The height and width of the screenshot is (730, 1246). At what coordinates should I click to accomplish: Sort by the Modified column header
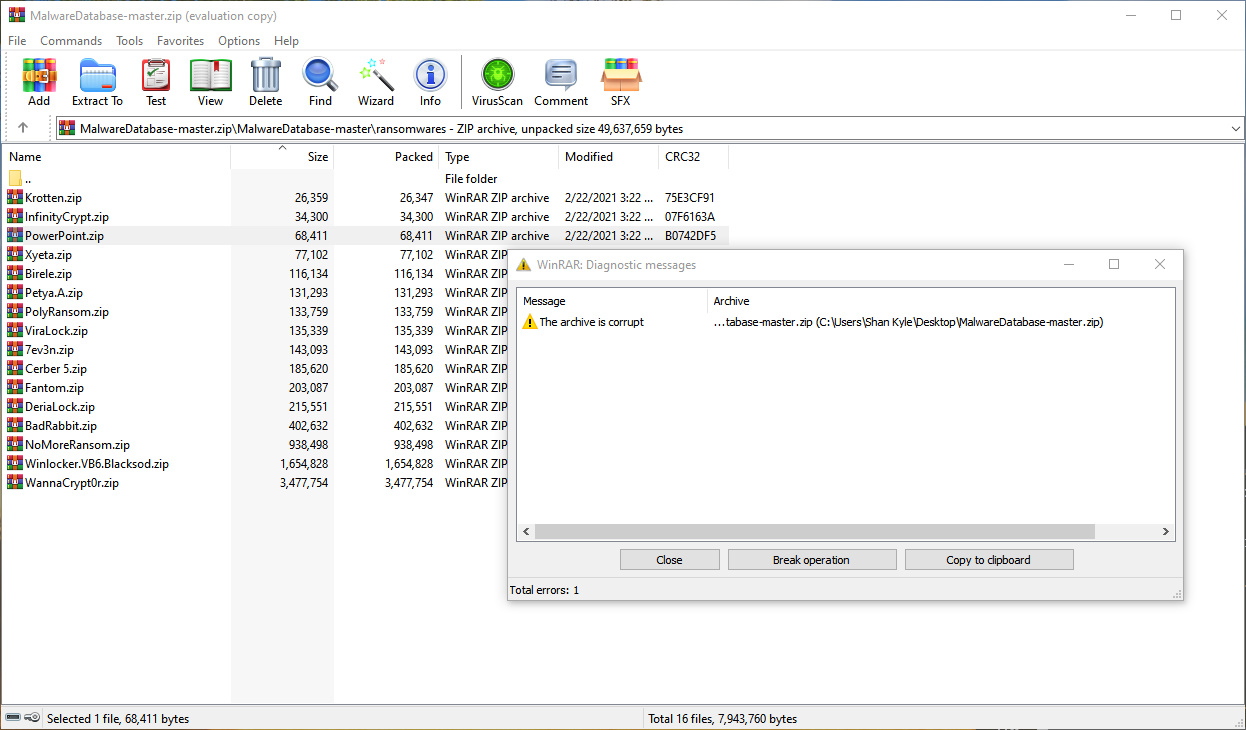click(x=608, y=157)
